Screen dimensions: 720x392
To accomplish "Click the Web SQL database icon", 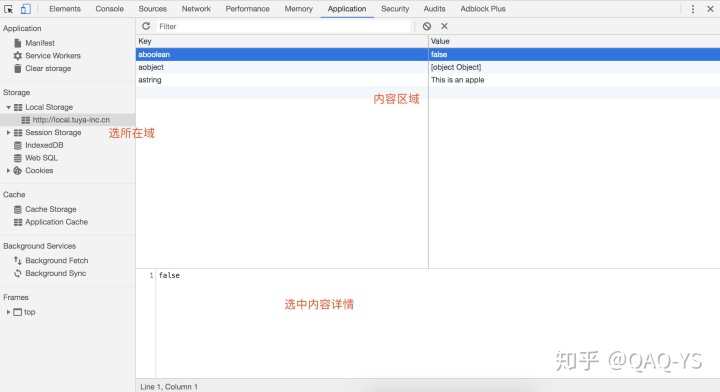I will (x=18, y=158).
